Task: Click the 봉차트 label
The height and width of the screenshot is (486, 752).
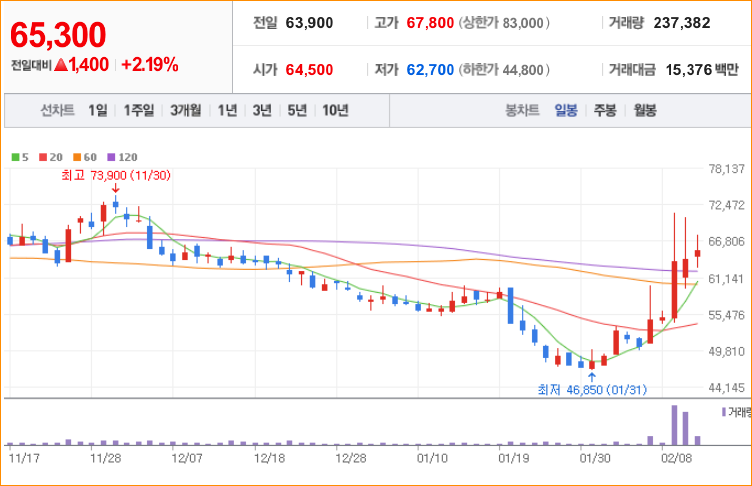Action: click(522, 110)
